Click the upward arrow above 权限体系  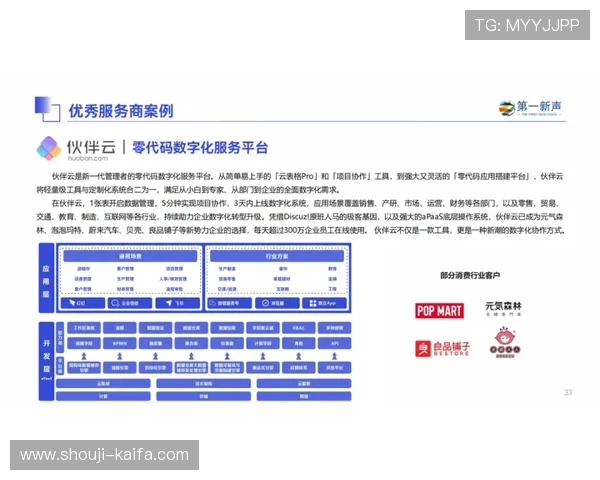[298, 356]
